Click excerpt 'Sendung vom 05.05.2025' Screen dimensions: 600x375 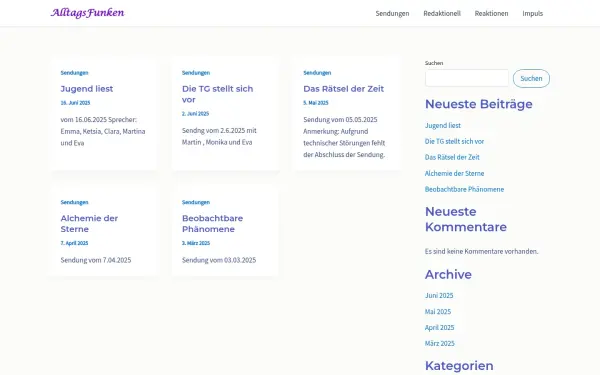340,120
